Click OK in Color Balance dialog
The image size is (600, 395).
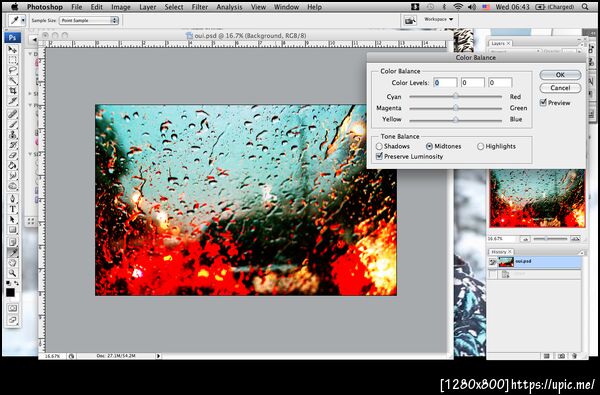coord(560,75)
